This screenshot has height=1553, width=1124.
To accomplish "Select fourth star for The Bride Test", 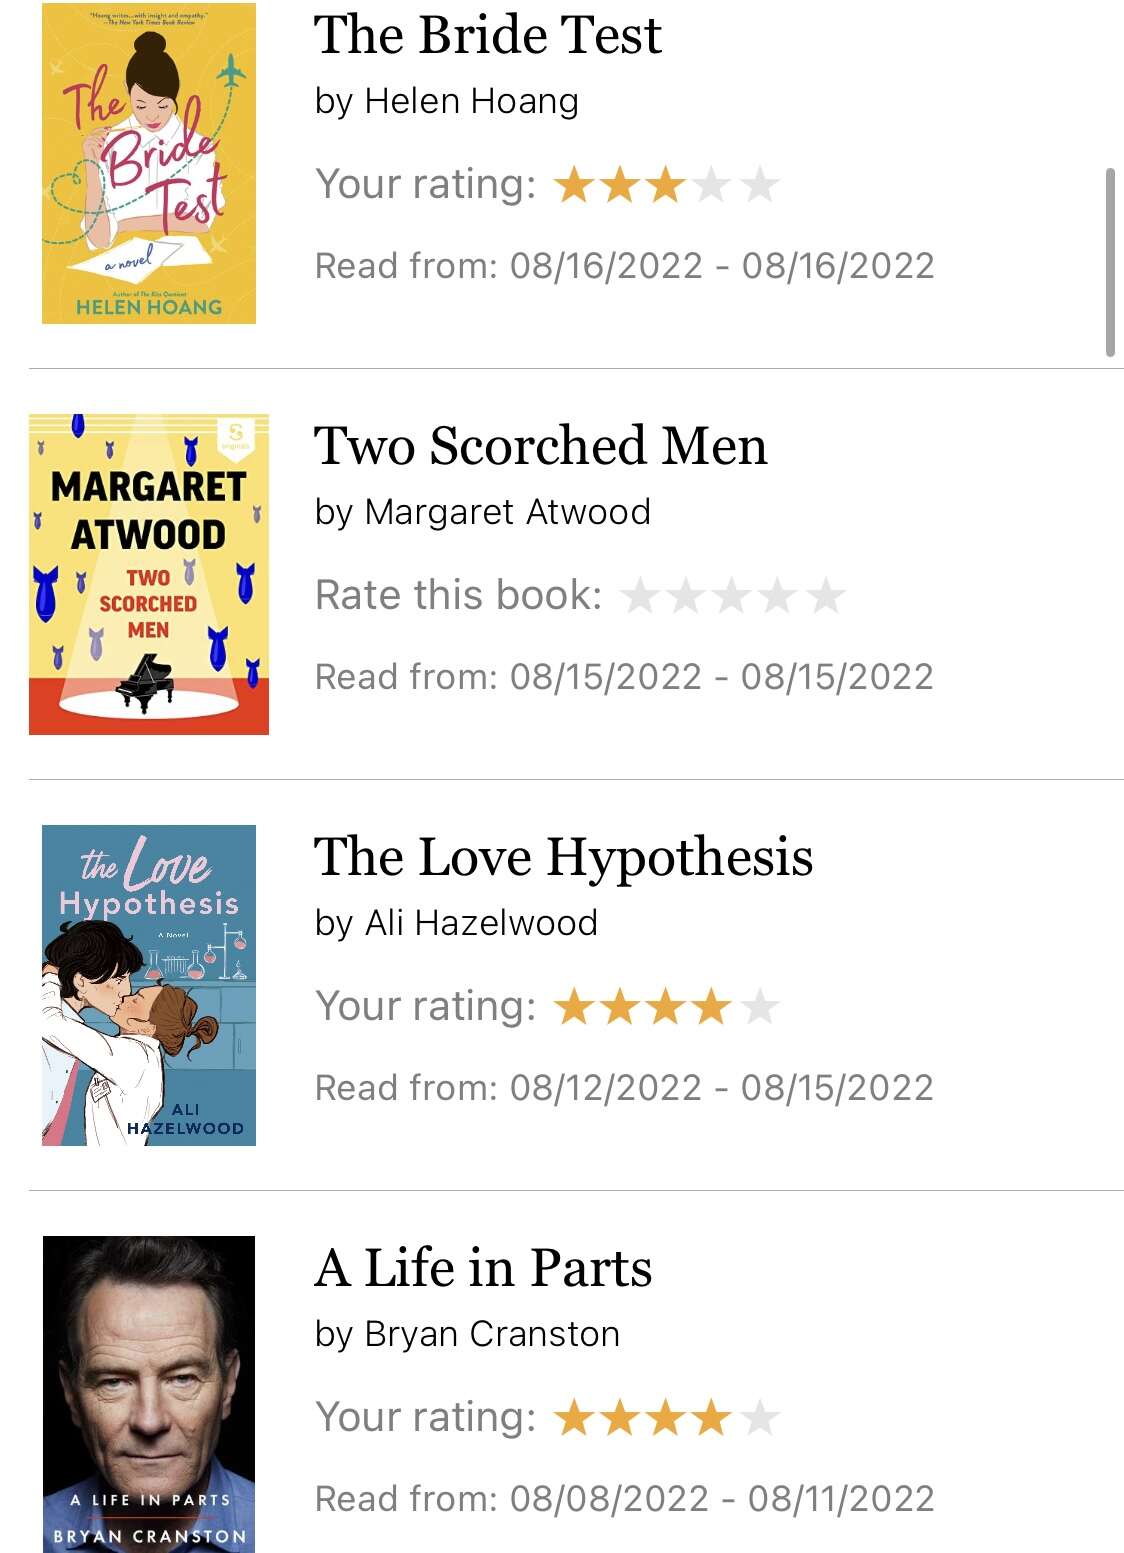I will pyautogui.click(x=712, y=185).
